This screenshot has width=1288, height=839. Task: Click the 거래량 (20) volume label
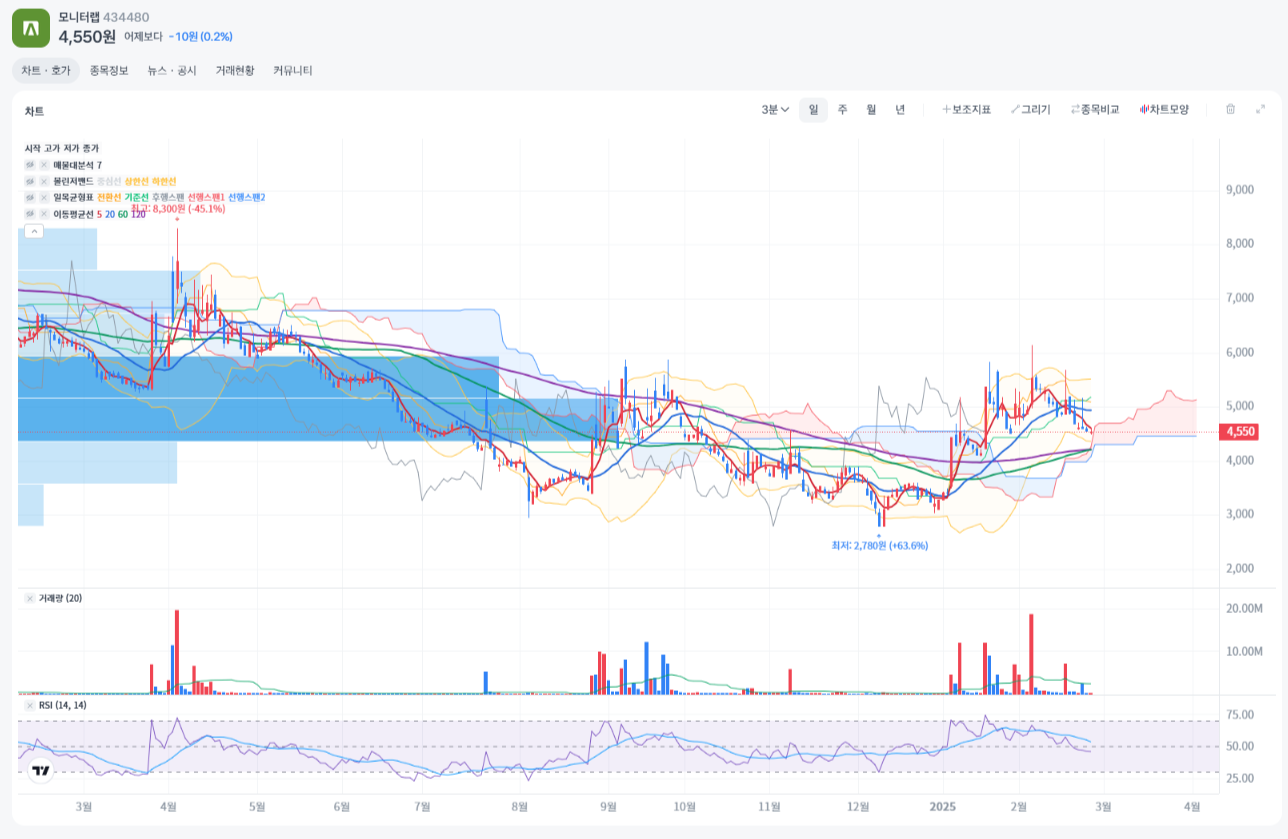[60, 598]
